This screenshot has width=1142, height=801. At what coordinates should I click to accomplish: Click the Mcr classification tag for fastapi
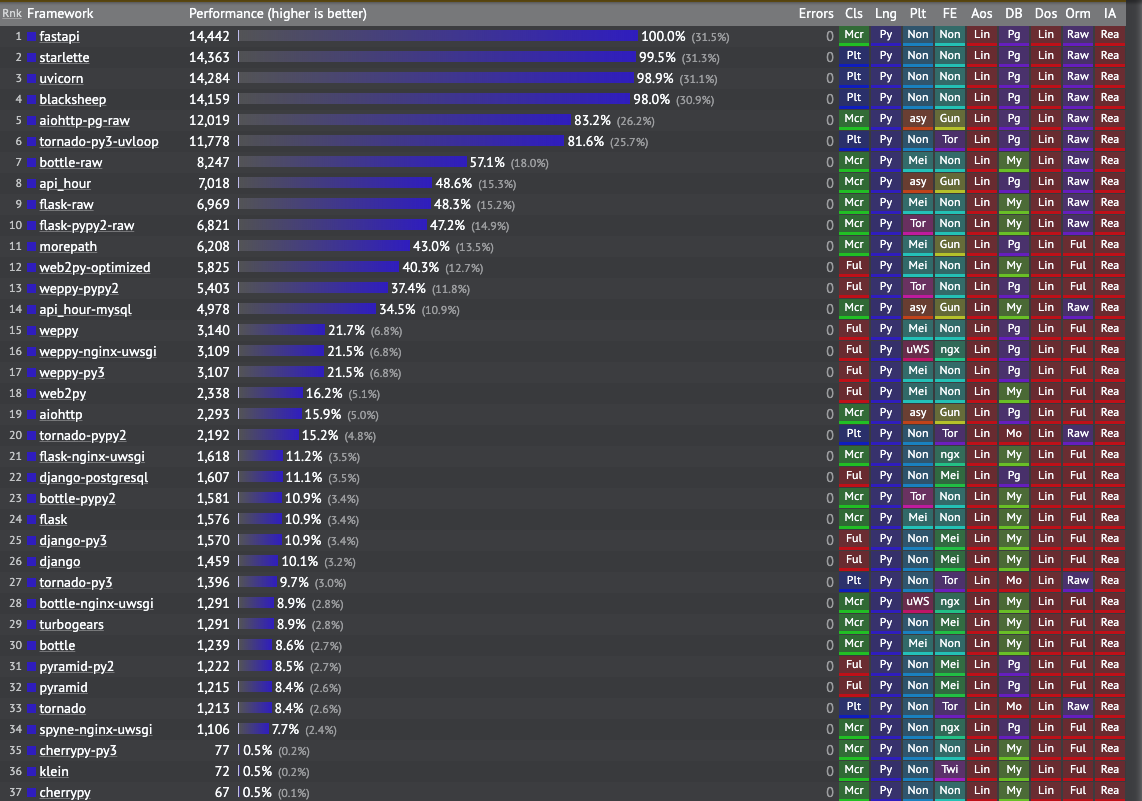click(854, 35)
